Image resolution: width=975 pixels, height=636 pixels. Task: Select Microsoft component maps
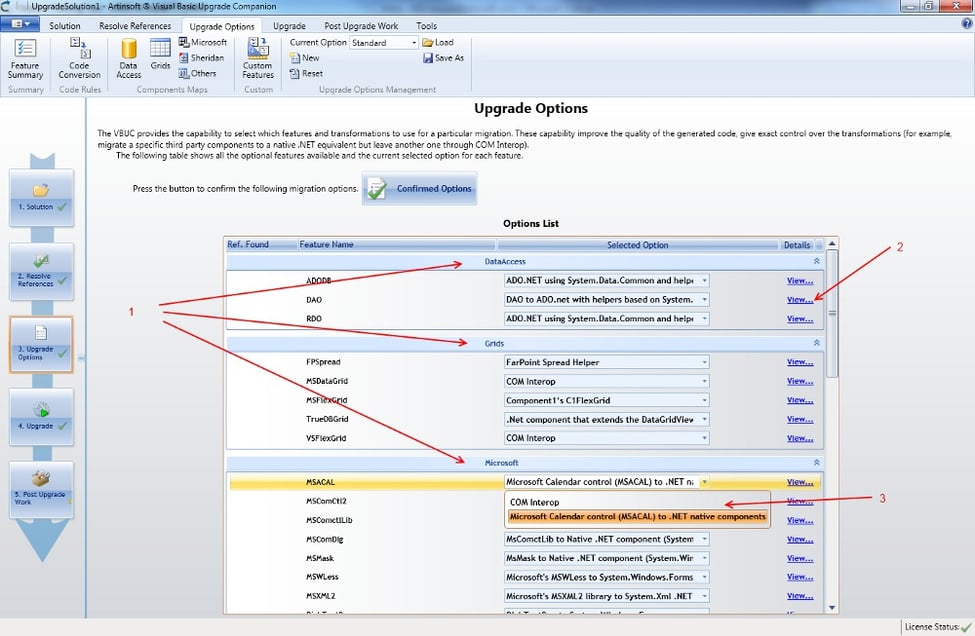(203, 42)
